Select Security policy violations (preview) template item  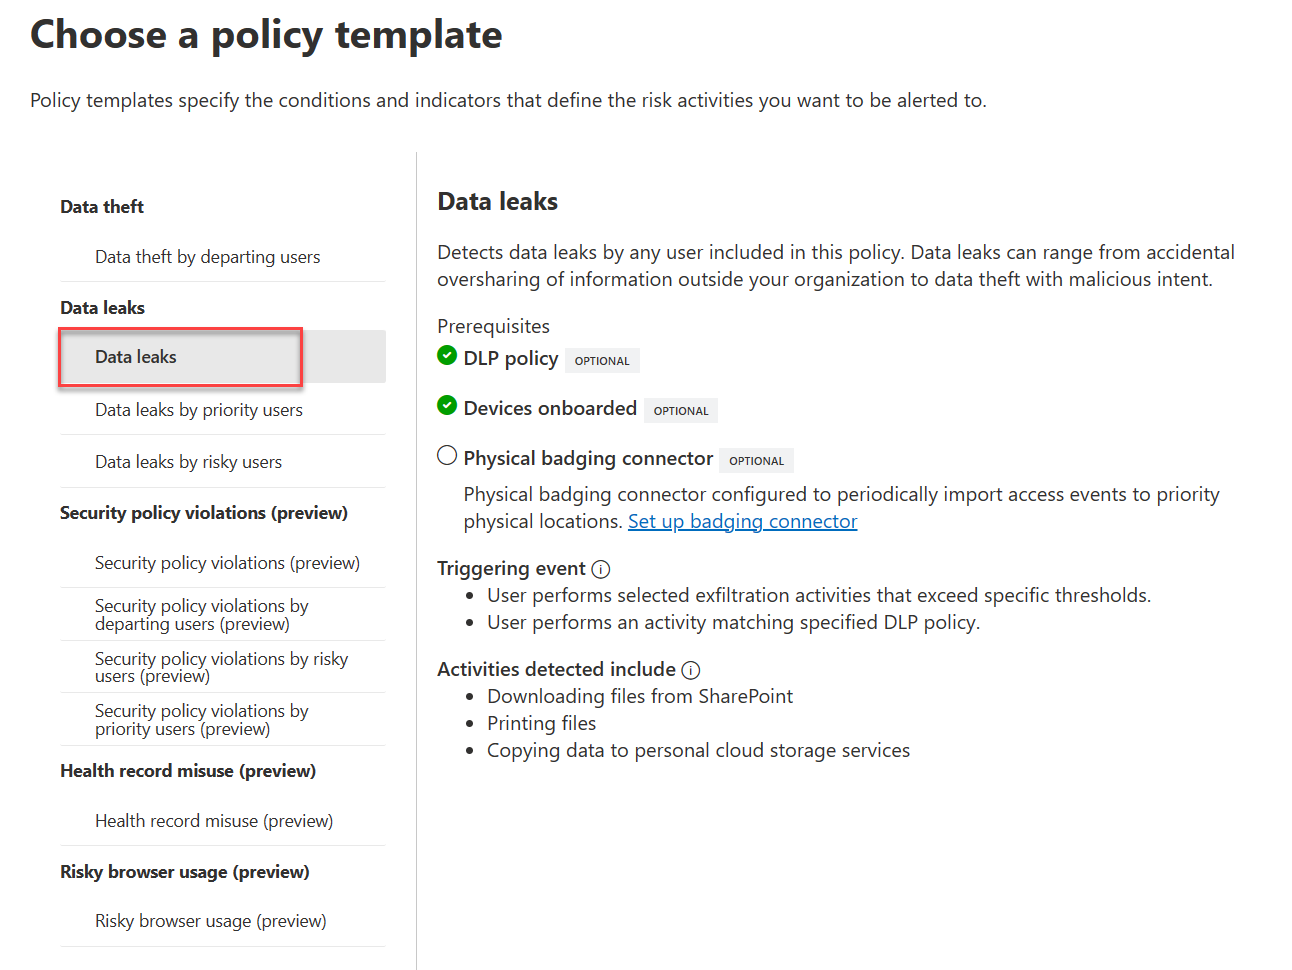227,563
